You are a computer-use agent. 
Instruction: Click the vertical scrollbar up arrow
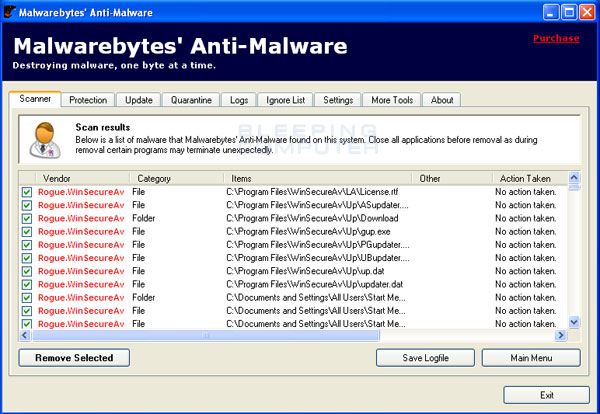point(574,178)
